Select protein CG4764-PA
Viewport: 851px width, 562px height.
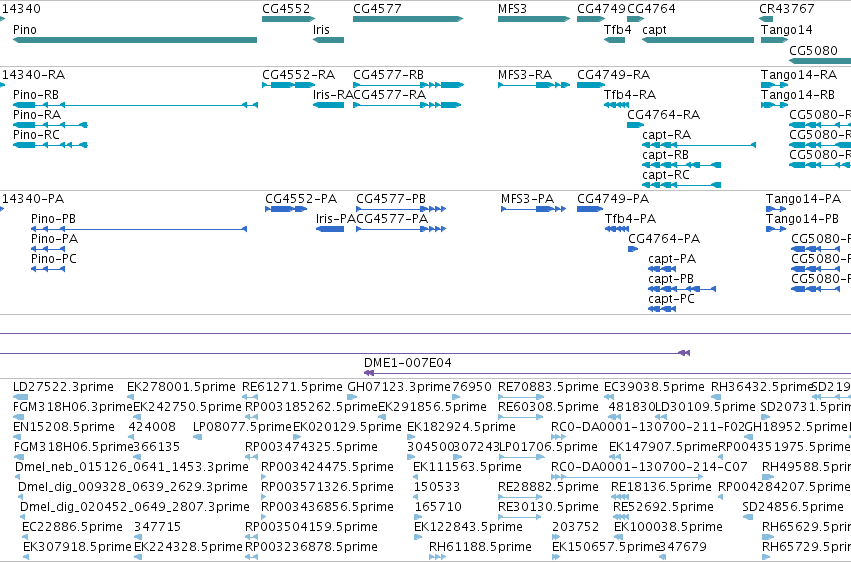(633, 249)
